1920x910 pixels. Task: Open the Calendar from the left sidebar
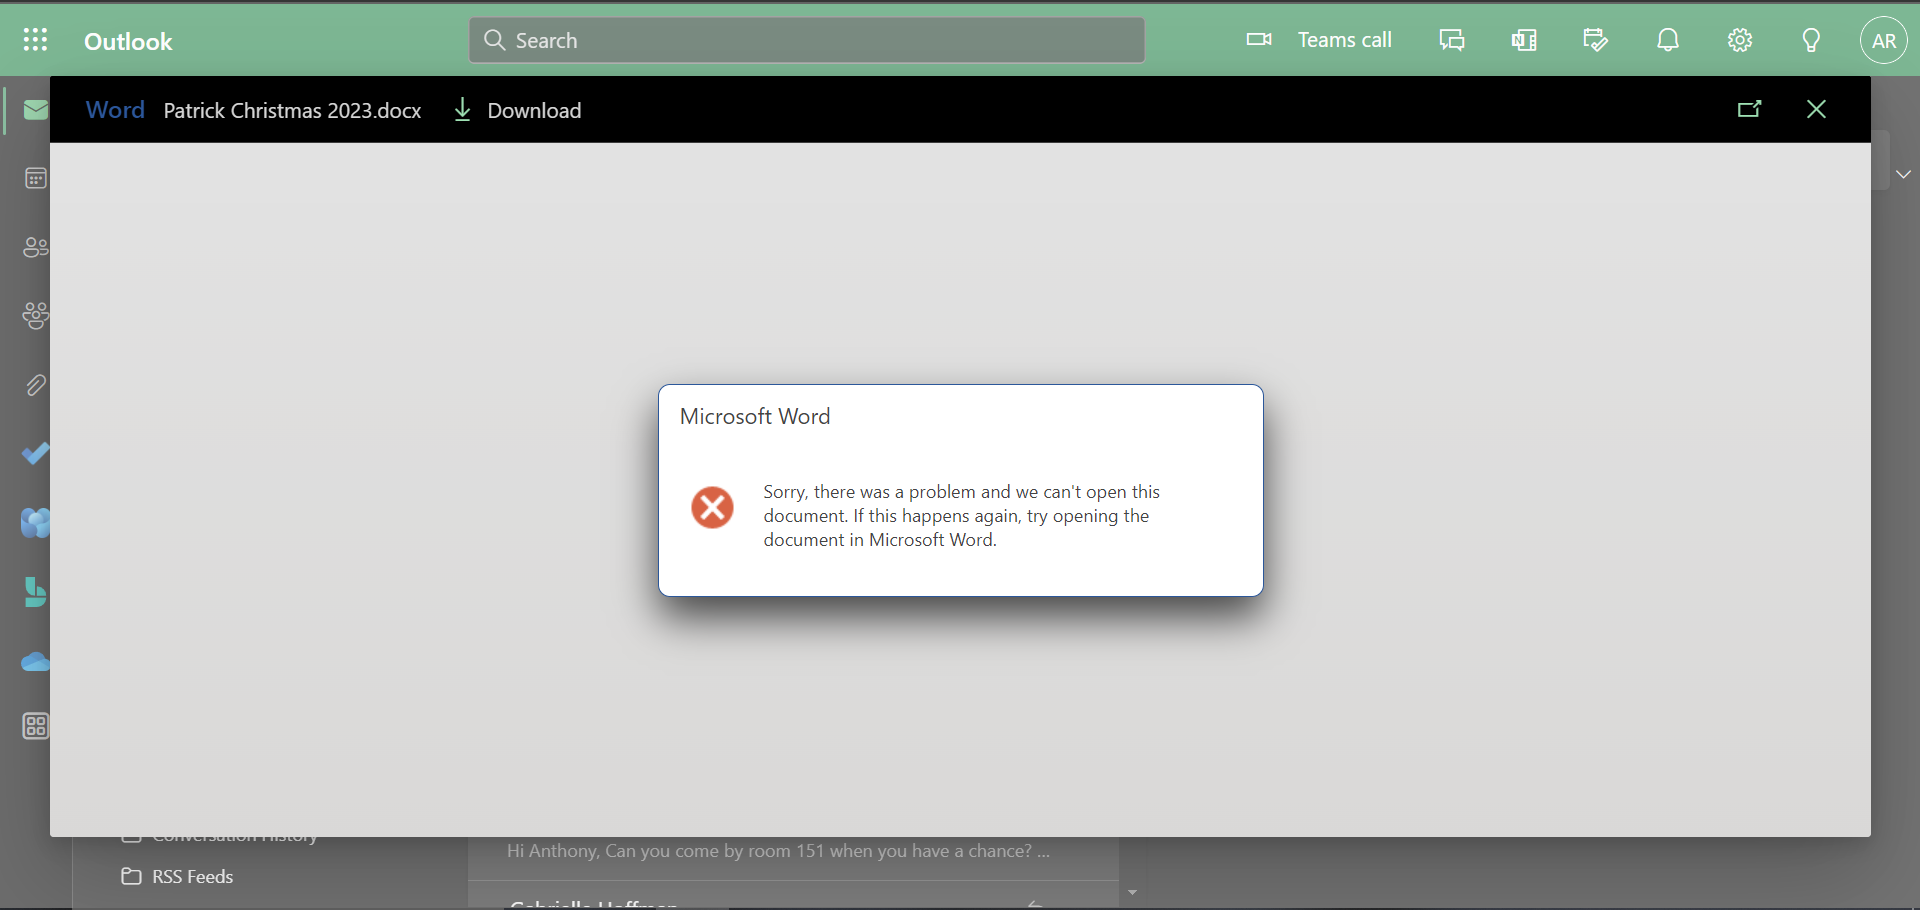coord(36,178)
